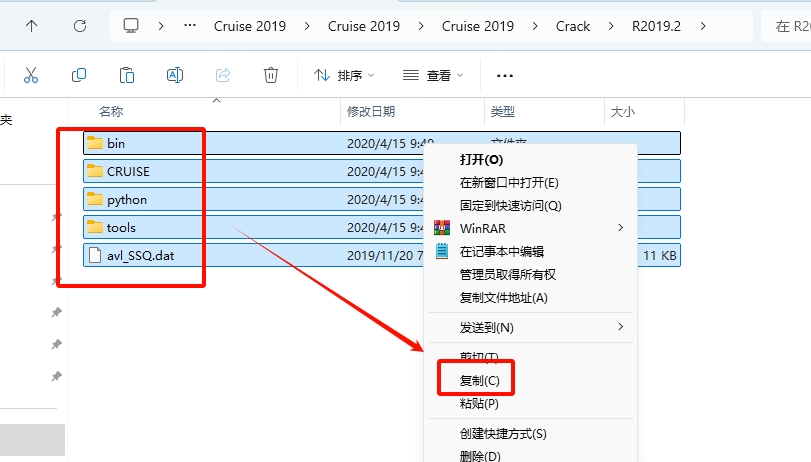Choose 复制文件地址(A) menu entry

tap(530, 297)
